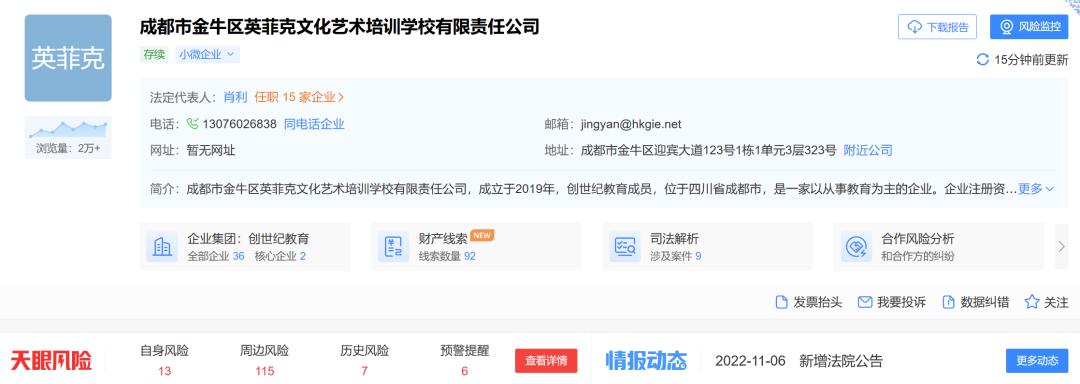
Task: Click the 英菲克 company logo thumbnail
Action: coord(68,58)
